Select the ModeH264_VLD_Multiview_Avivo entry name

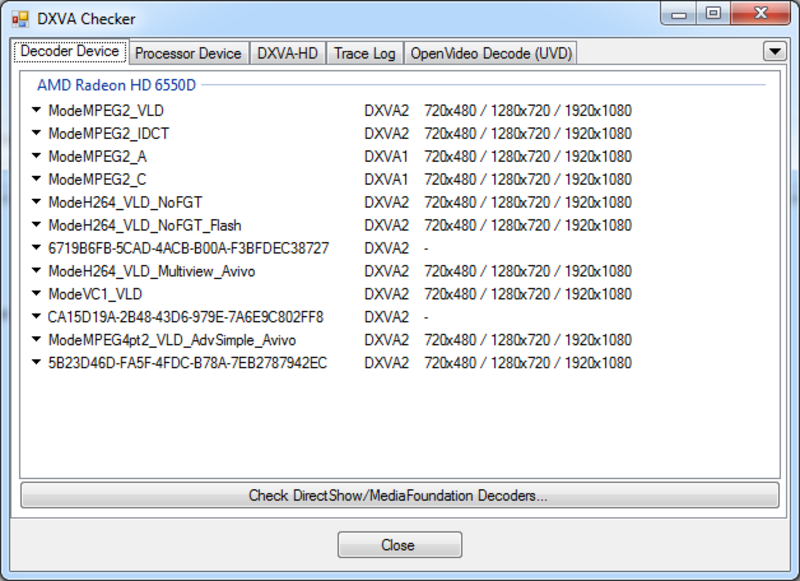pyautogui.click(x=152, y=271)
